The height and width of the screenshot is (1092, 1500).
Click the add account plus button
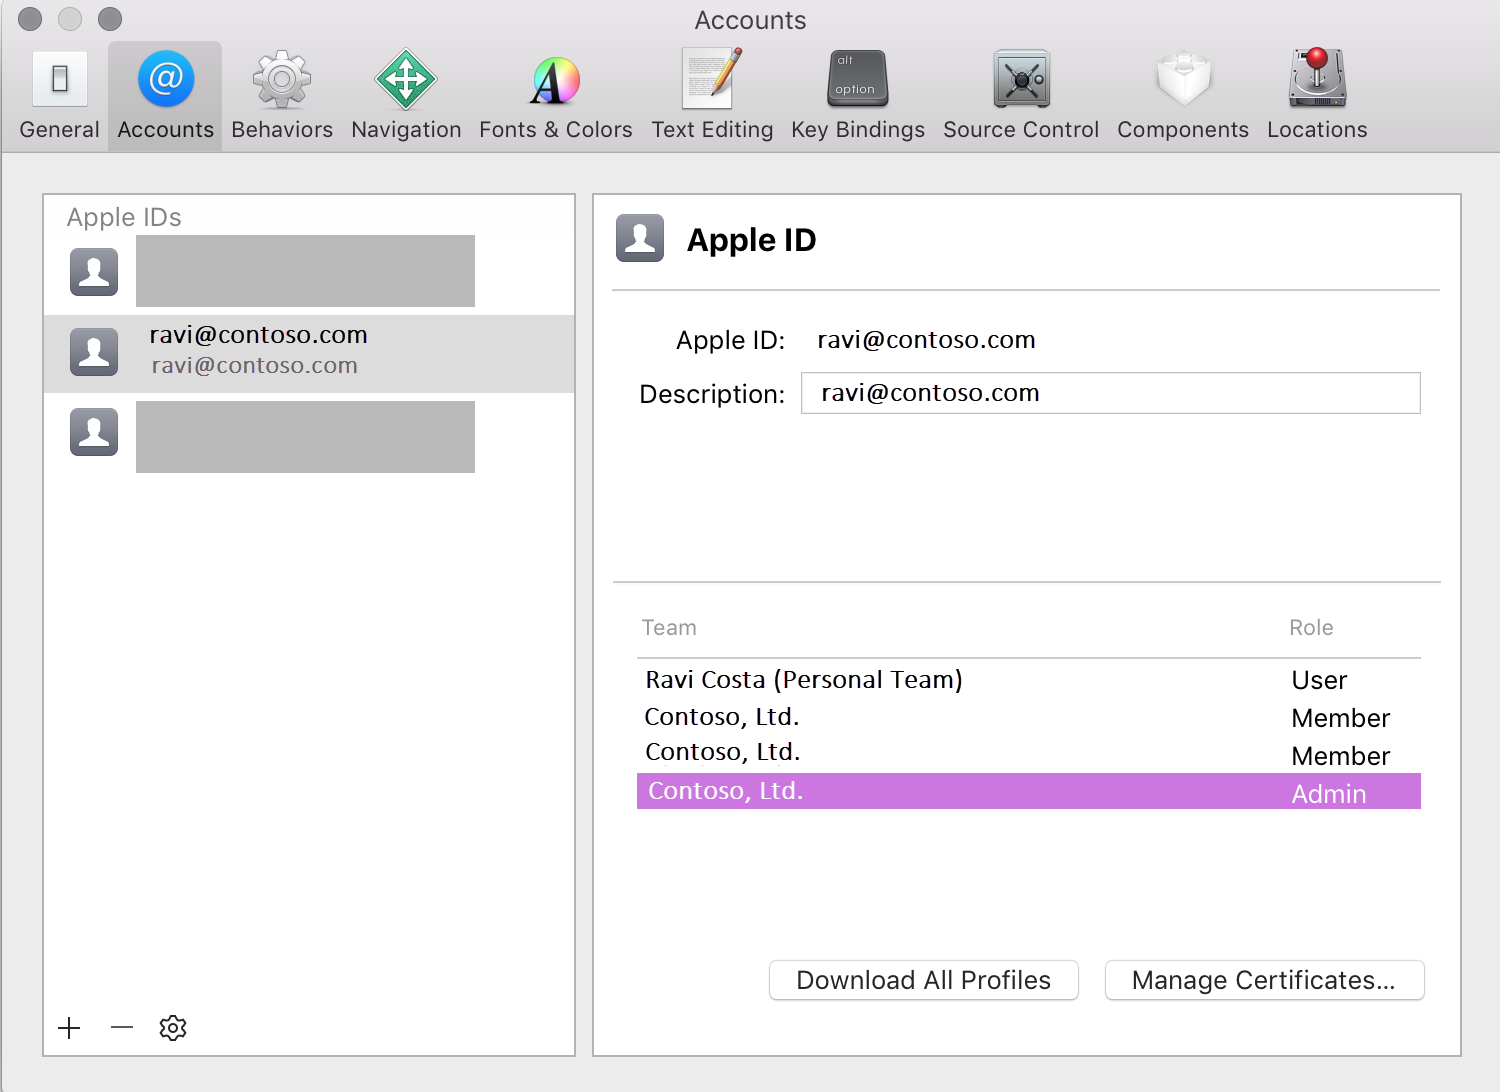point(69,1028)
